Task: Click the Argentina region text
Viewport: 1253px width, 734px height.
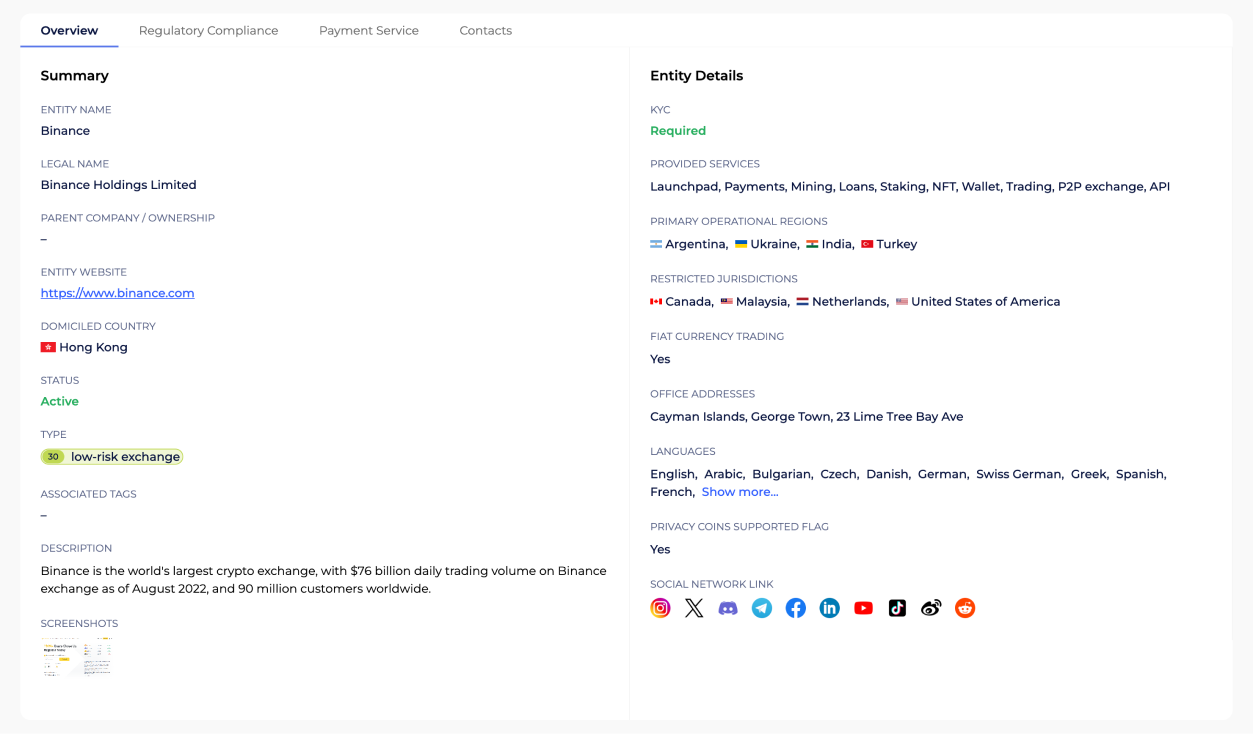Action: point(695,244)
